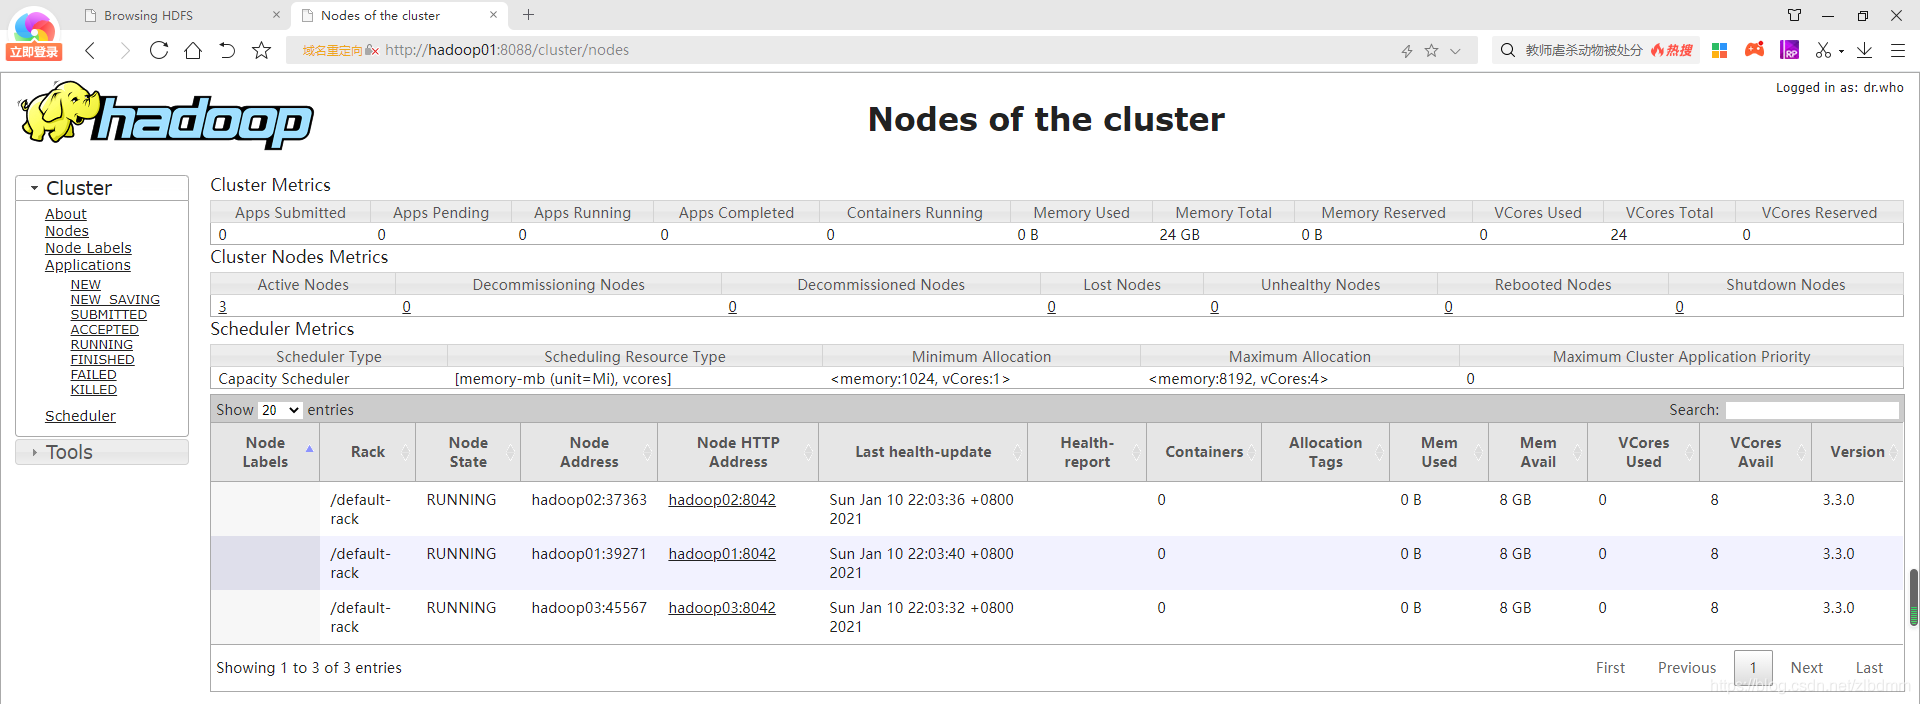
Task: Filter applications by SUBMITTED state
Action: (x=109, y=315)
